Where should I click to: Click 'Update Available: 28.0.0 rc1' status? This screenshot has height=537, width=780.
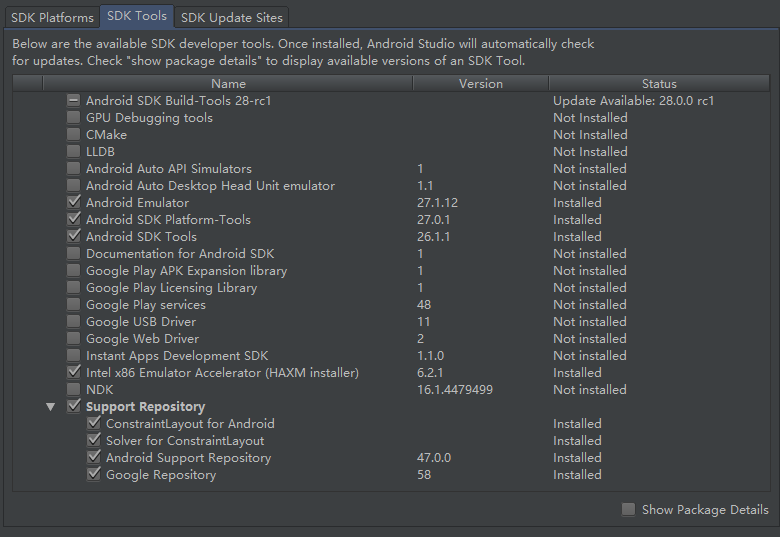coord(633,101)
